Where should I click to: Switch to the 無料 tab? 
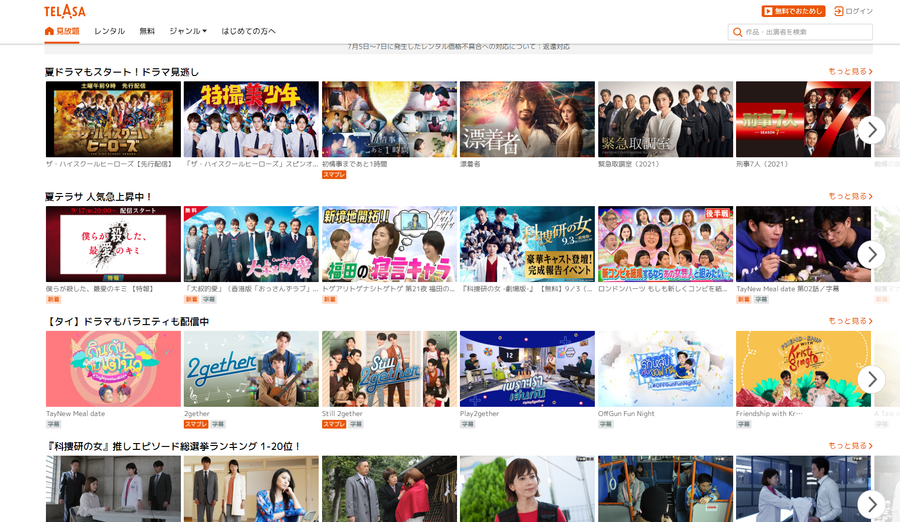(147, 31)
